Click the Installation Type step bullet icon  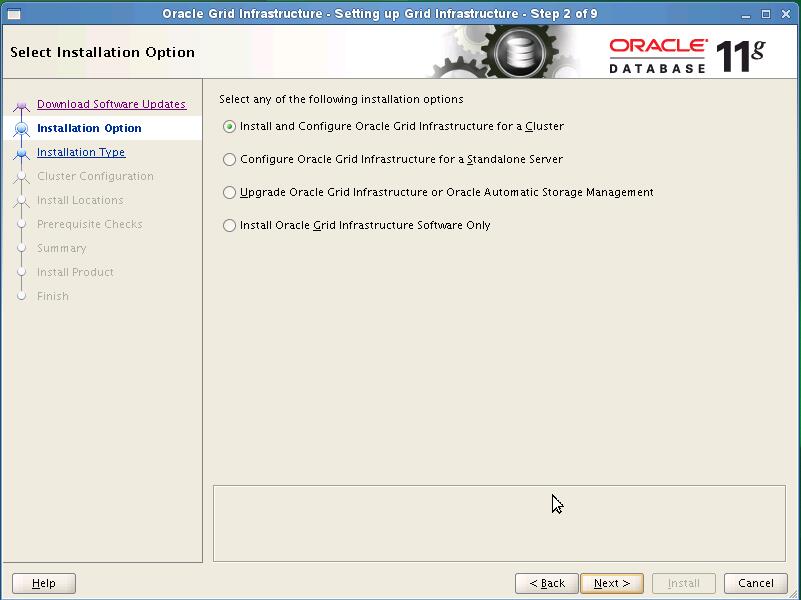click(21, 153)
